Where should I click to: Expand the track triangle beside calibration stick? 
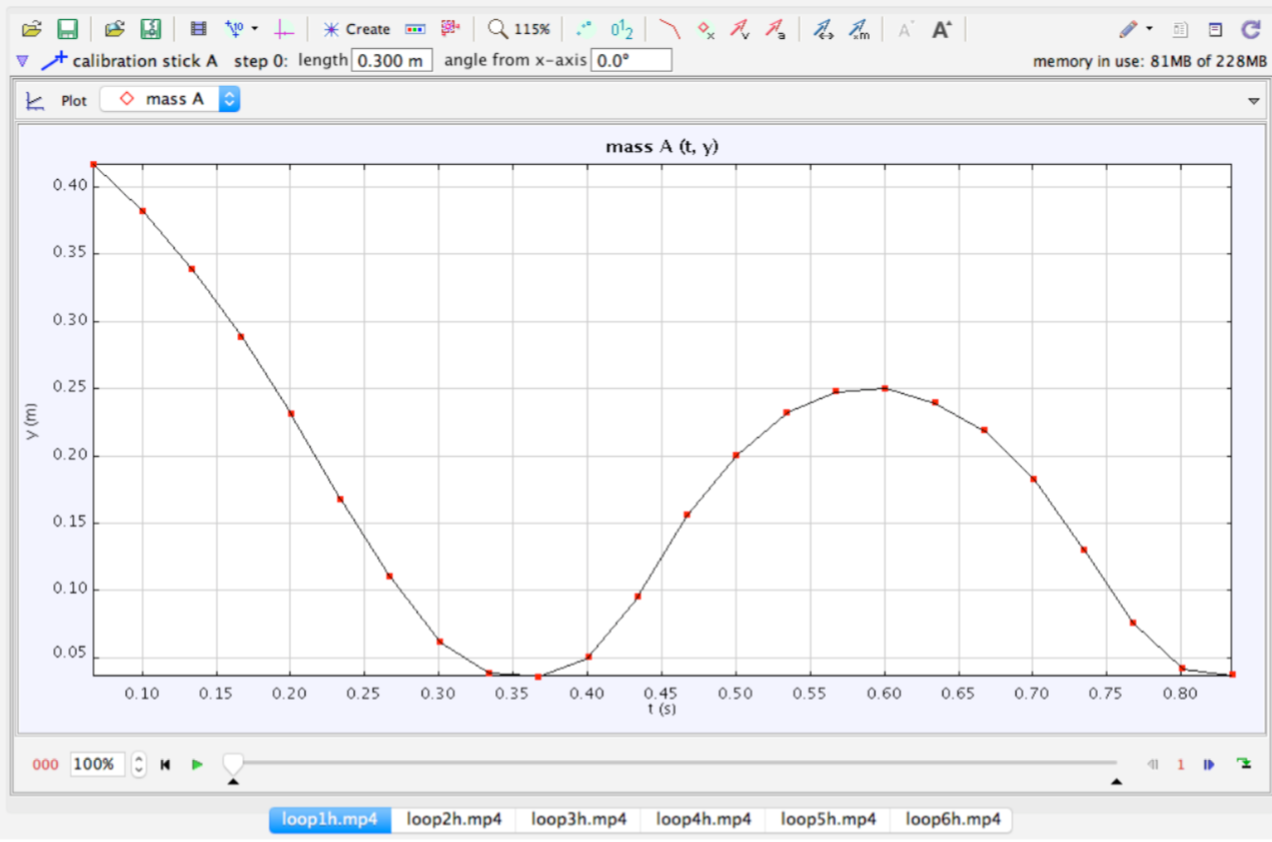(22, 61)
